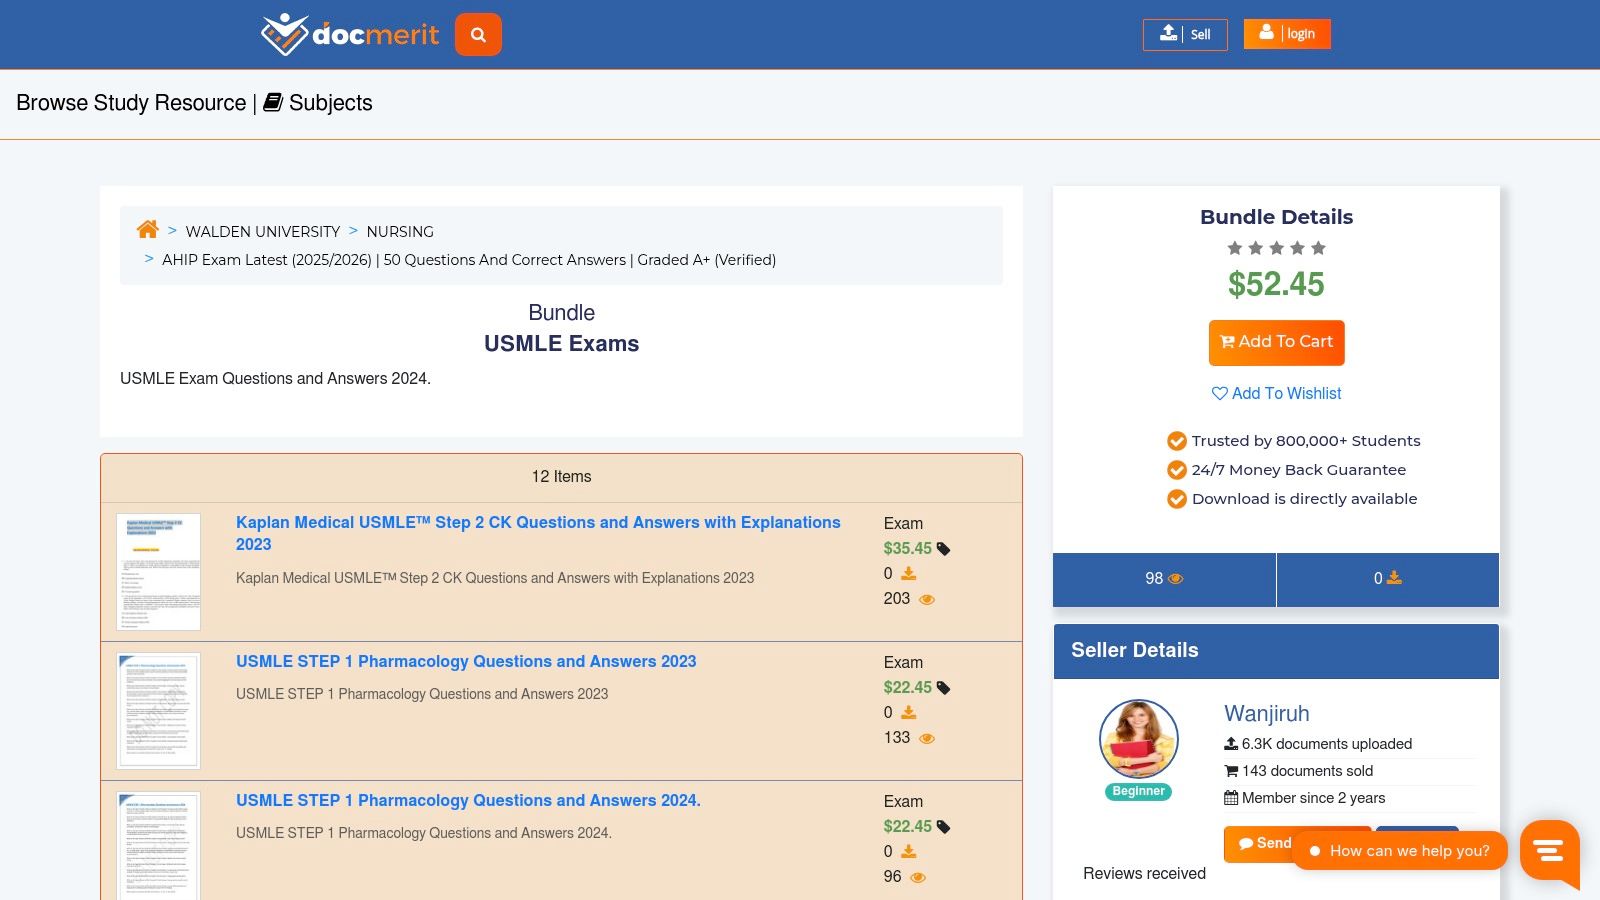1600x900 pixels.
Task: Open USMLE Pharmacology 2024 thumbnail
Action: (x=158, y=846)
